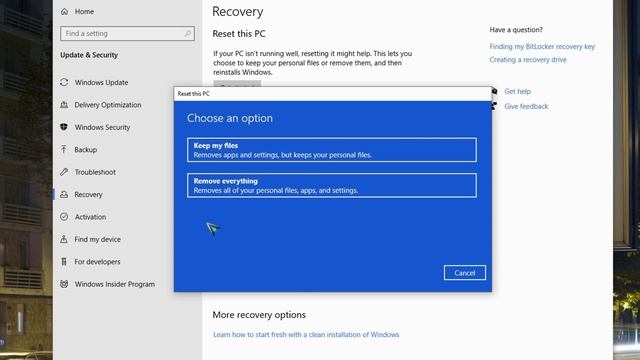
Task: Select For developers in sidebar
Action: point(97,262)
